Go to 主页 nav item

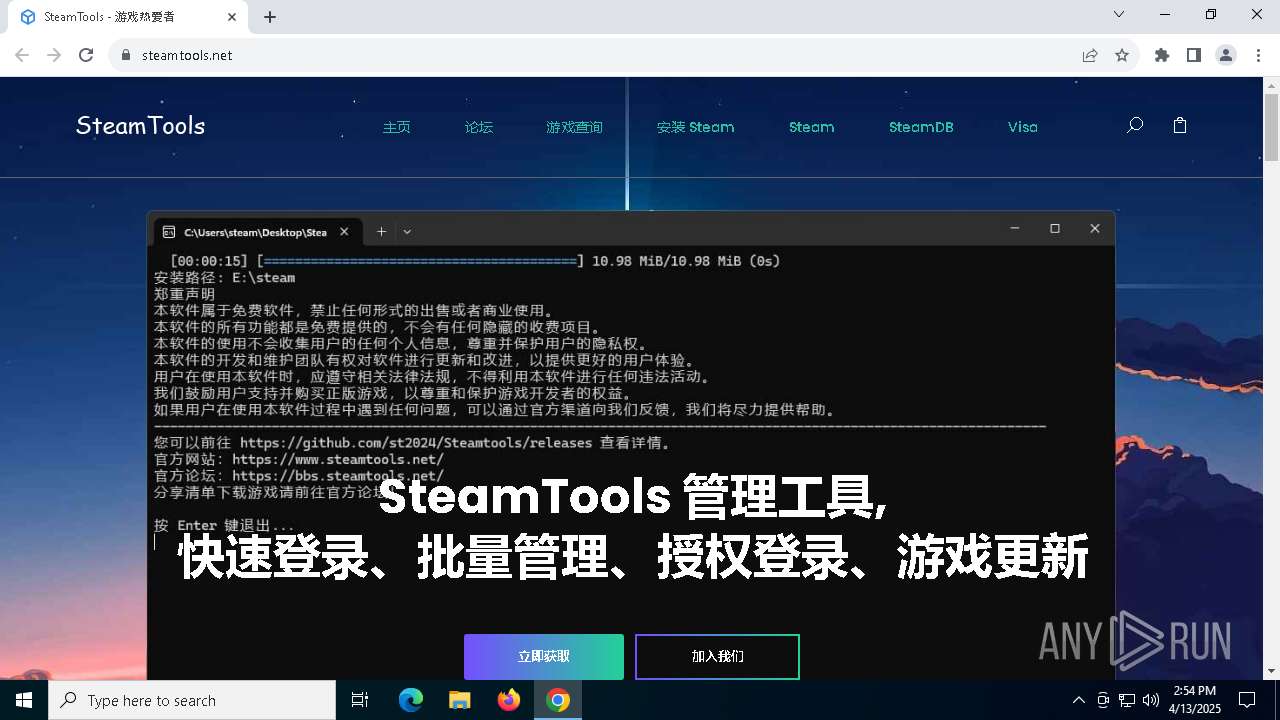(x=397, y=127)
